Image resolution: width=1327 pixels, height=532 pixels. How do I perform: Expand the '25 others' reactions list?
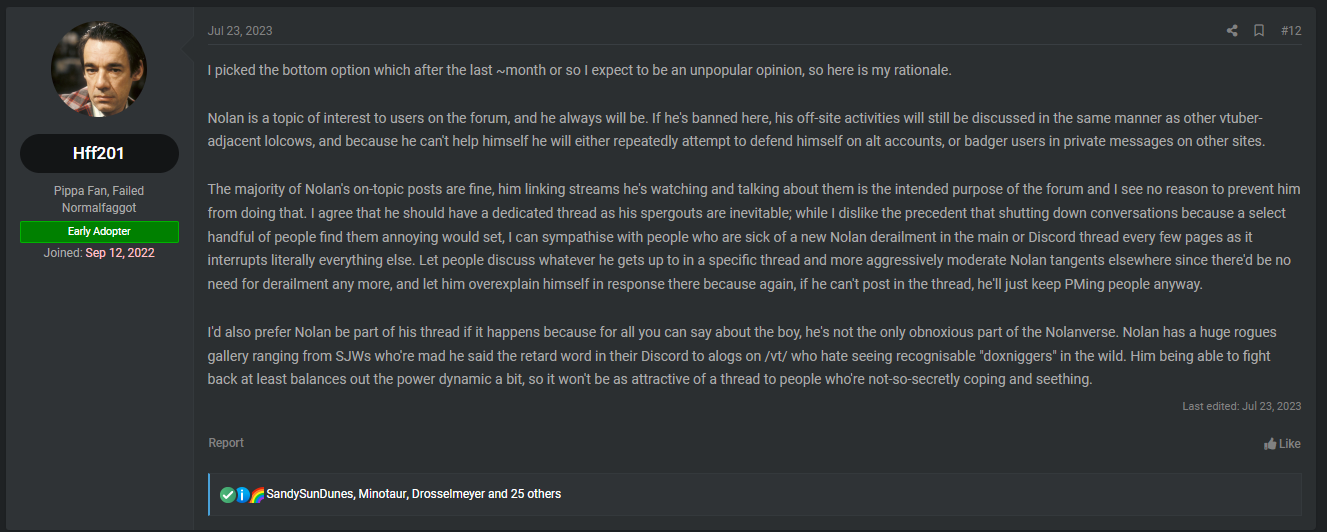click(x=535, y=494)
